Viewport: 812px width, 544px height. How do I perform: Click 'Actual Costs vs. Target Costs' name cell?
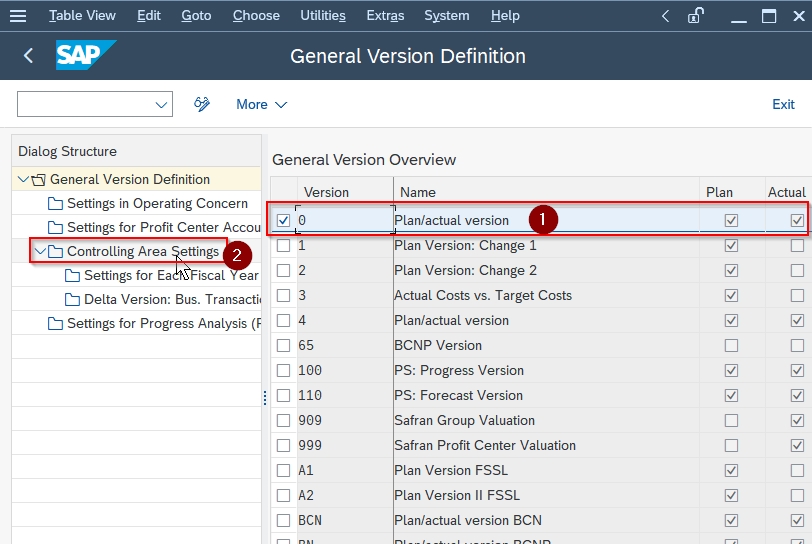point(546,295)
